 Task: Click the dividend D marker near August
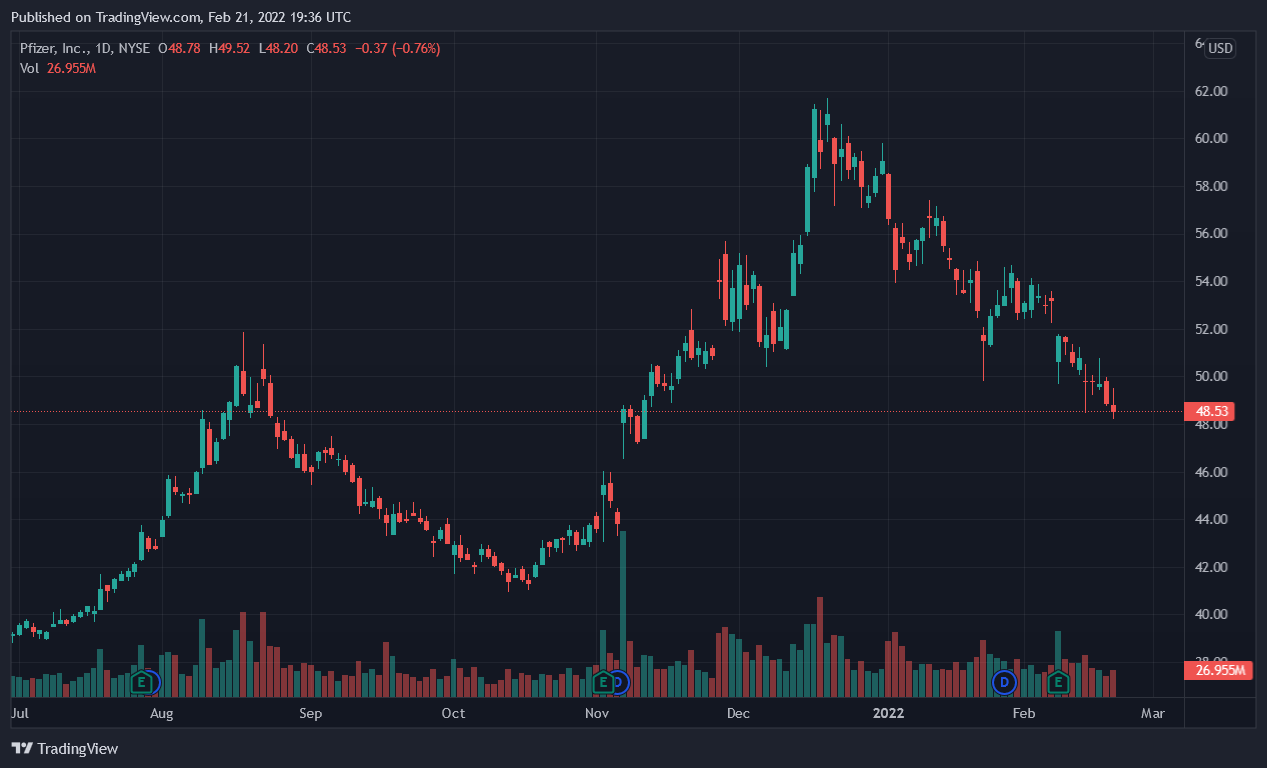click(x=152, y=682)
